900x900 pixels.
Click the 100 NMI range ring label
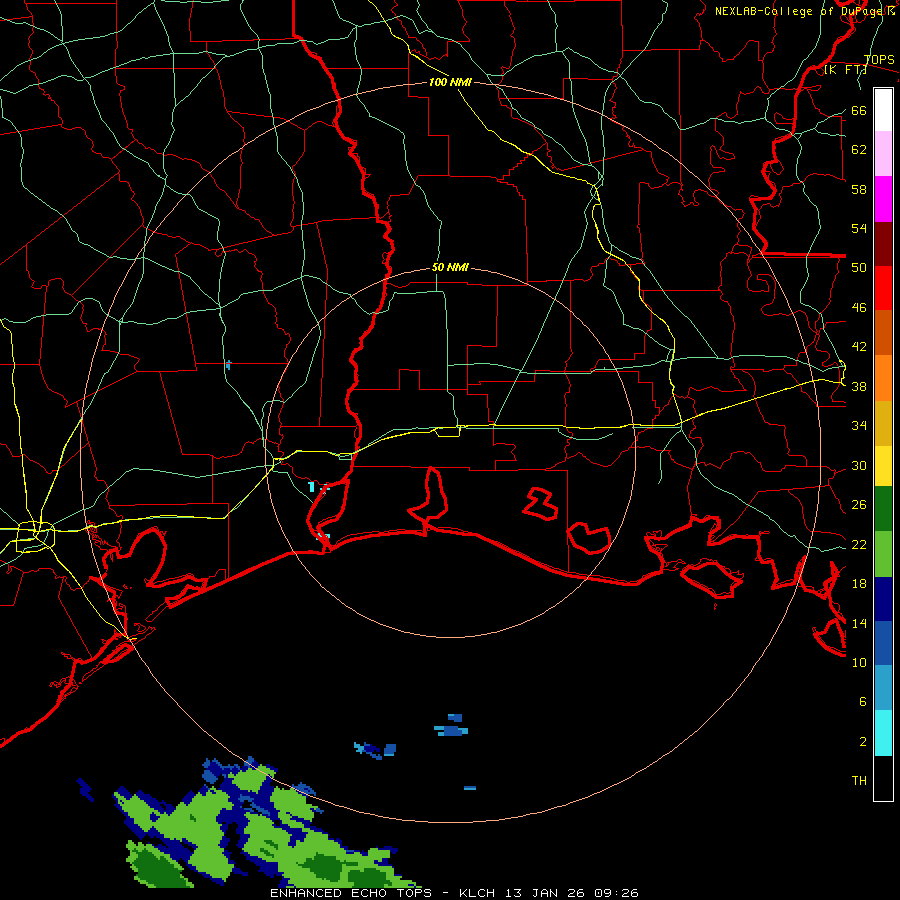pyautogui.click(x=450, y=82)
